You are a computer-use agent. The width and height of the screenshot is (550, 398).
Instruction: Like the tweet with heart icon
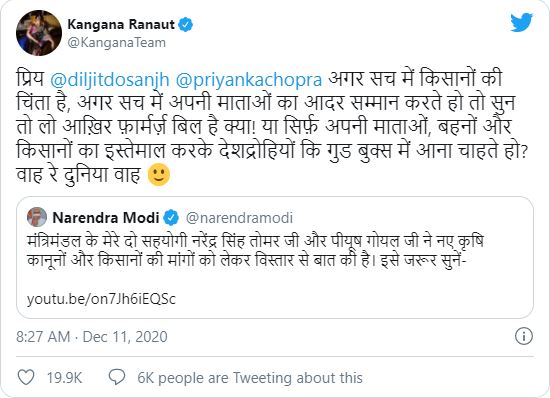tap(26, 377)
